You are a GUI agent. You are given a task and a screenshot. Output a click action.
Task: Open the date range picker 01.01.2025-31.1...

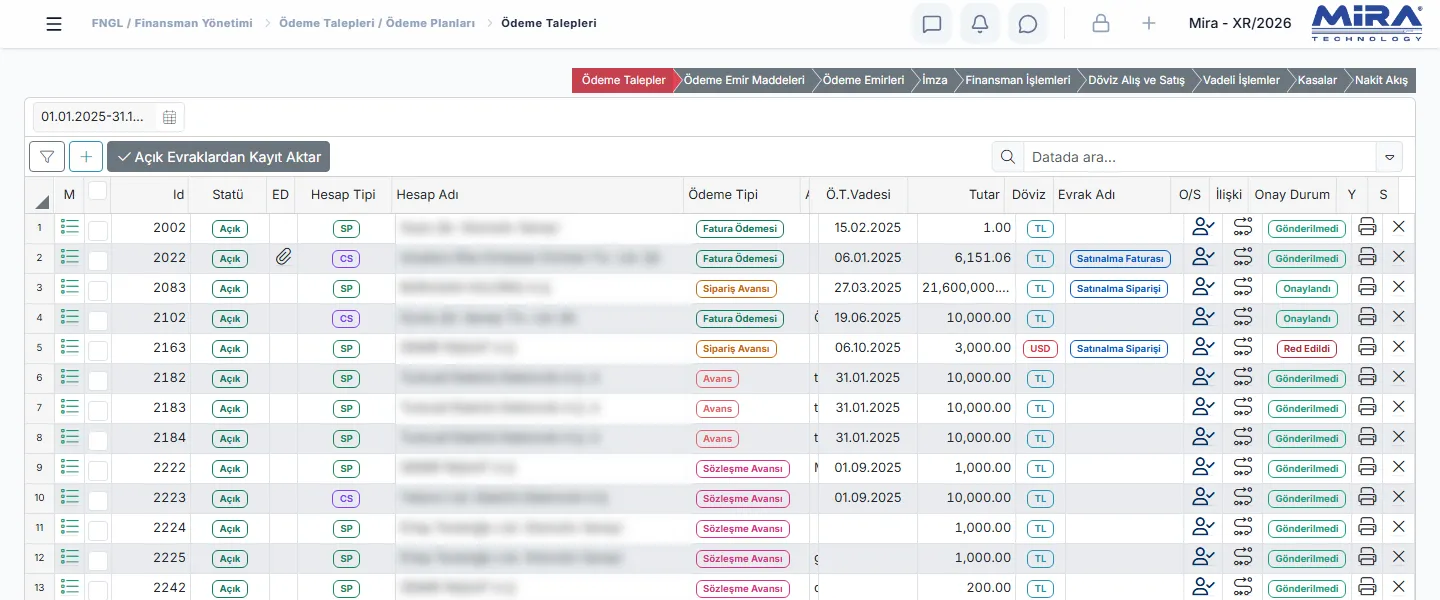[x=109, y=117]
